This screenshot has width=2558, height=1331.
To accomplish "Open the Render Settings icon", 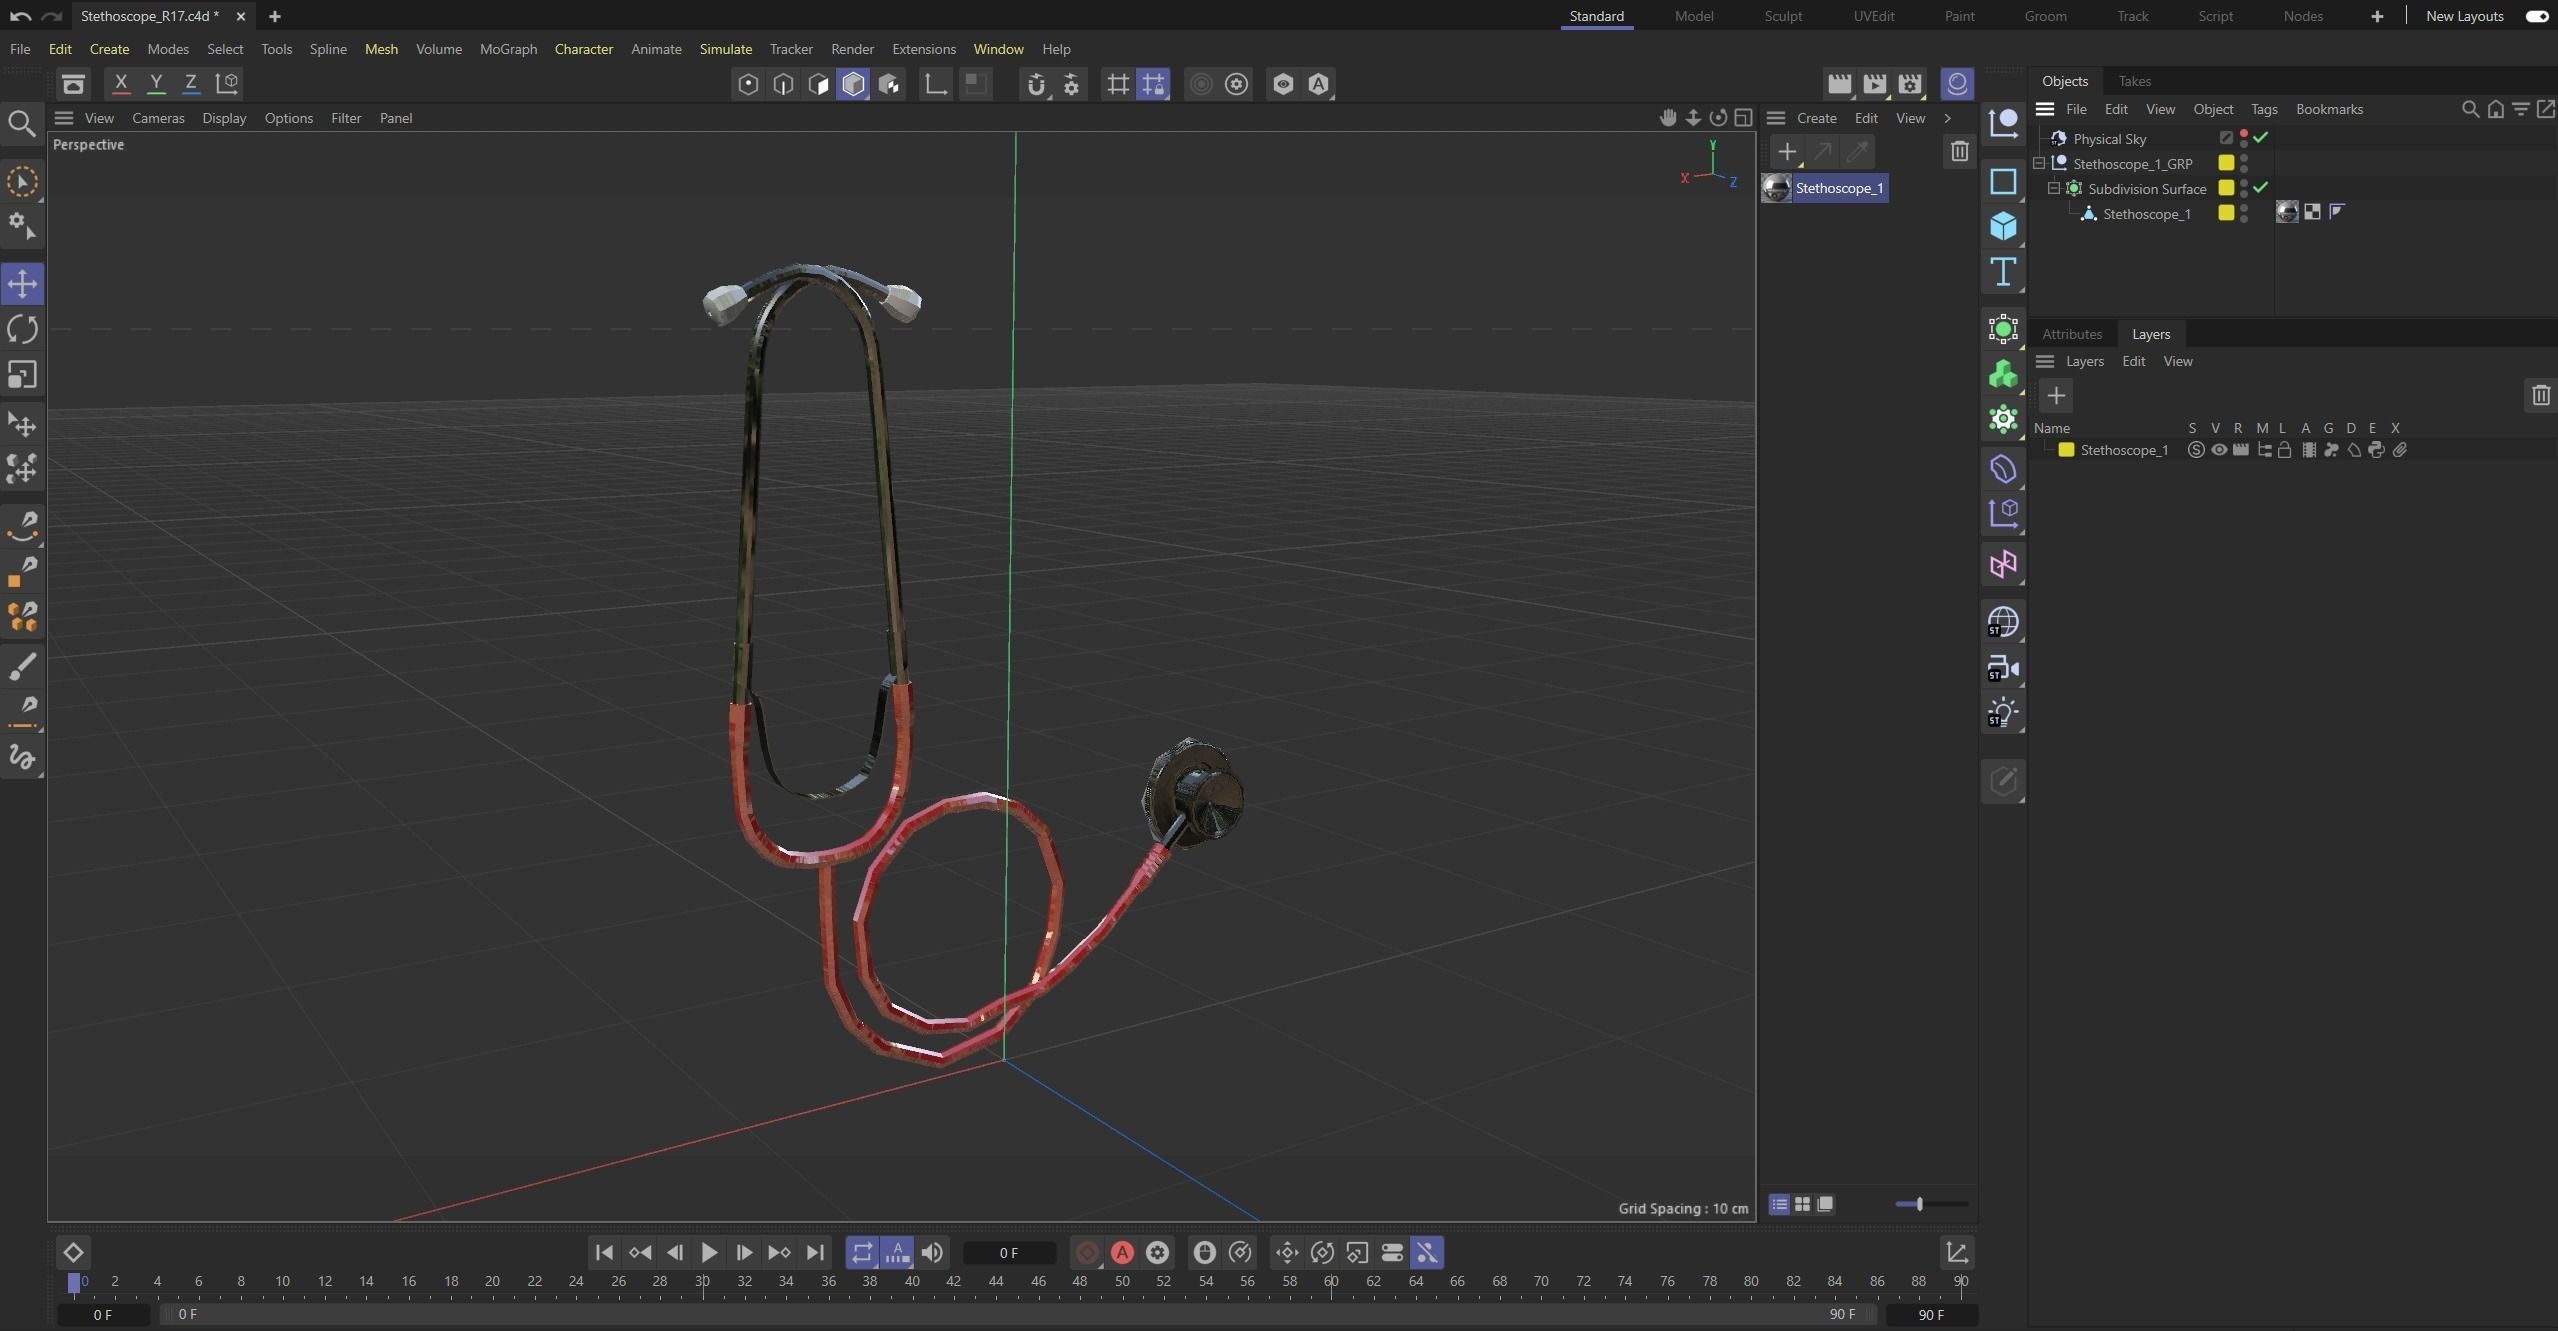I will 1910,84.
